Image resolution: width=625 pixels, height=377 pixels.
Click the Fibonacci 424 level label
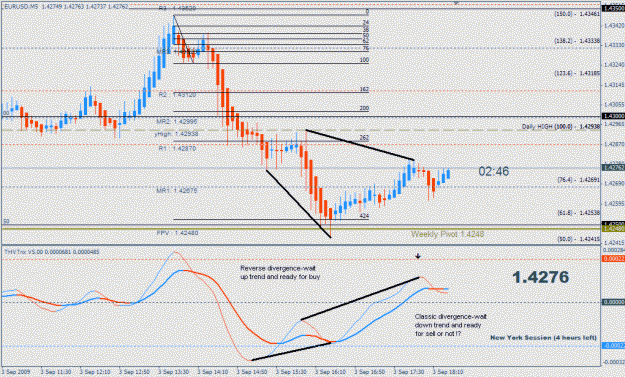pyautogui.click(x=364, y=216)
